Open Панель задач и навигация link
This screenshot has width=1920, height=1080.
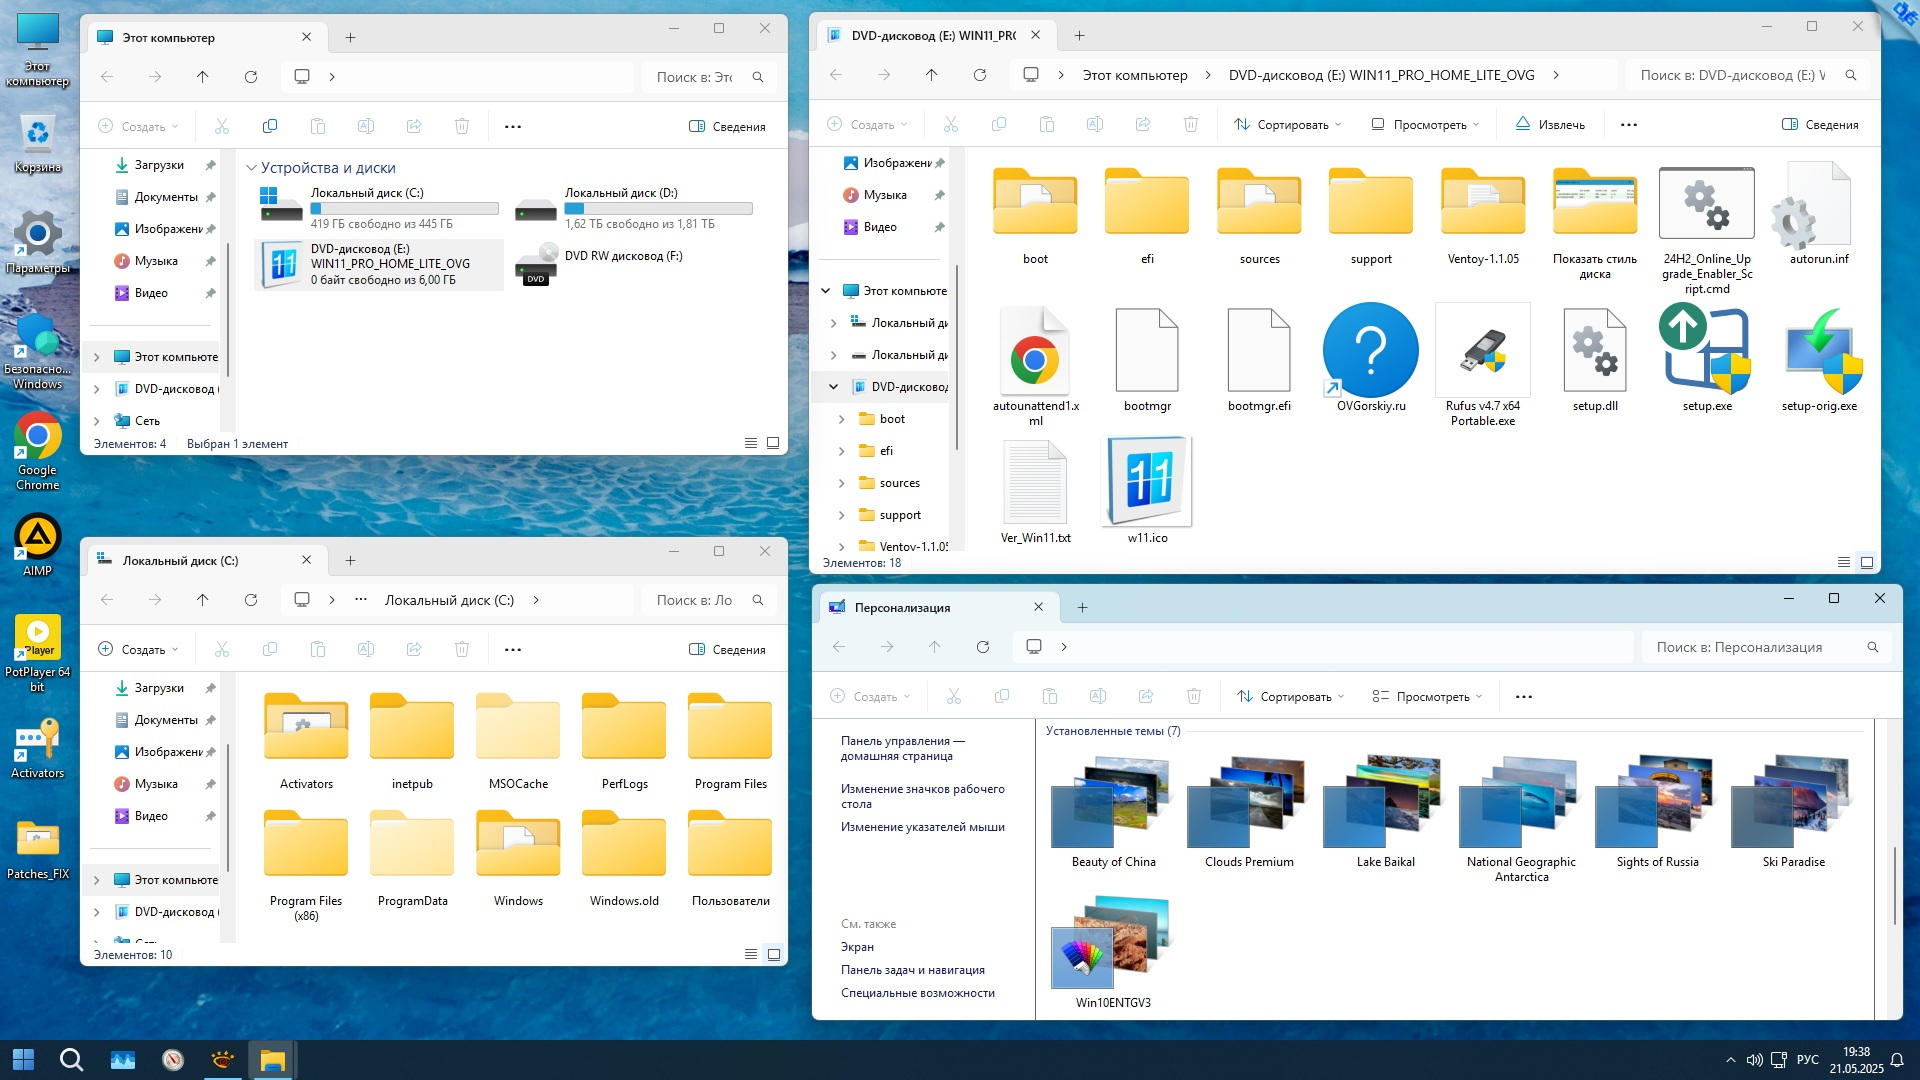(912, 970)
